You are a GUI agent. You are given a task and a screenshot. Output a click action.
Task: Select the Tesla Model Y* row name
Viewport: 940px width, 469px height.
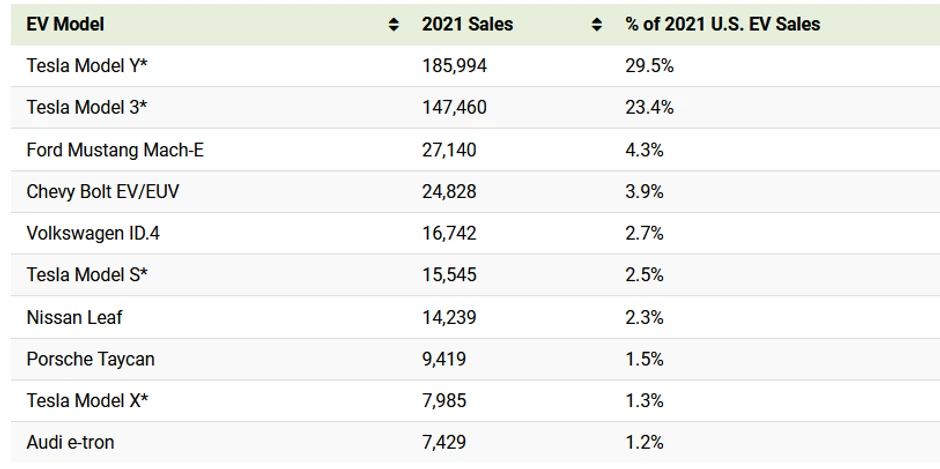pos(88,65)
